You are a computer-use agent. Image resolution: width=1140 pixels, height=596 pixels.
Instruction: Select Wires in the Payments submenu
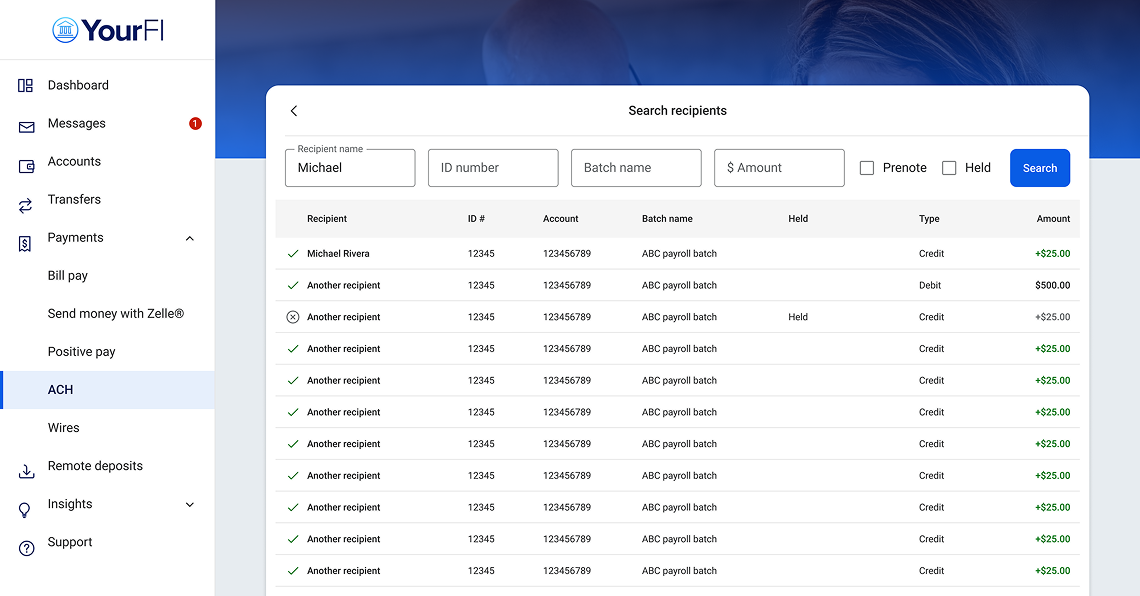[x=63, y=427]
